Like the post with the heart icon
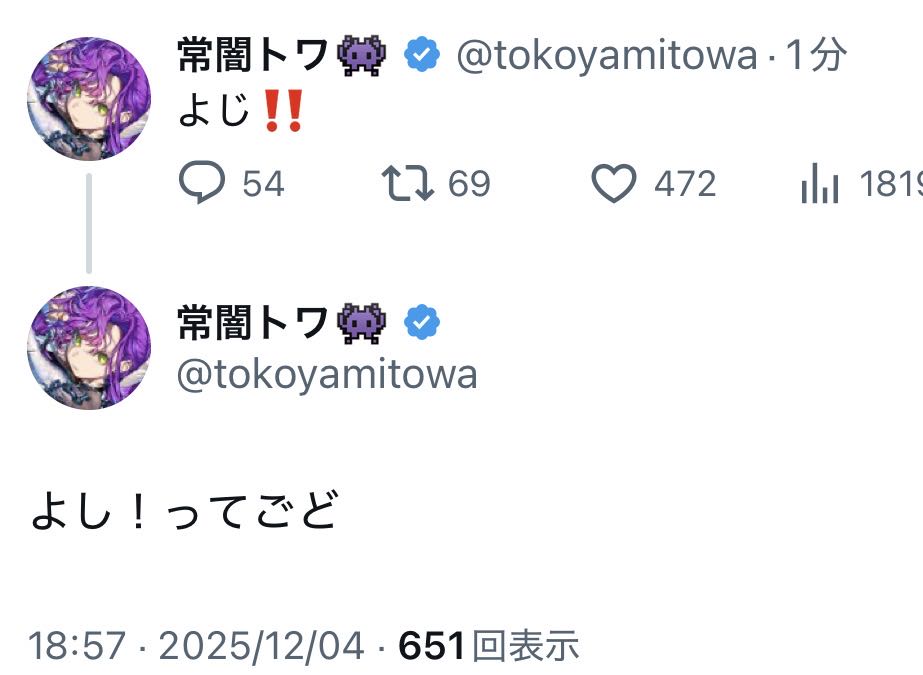Viewport: 923px width, 675px height. click(613, 183)
